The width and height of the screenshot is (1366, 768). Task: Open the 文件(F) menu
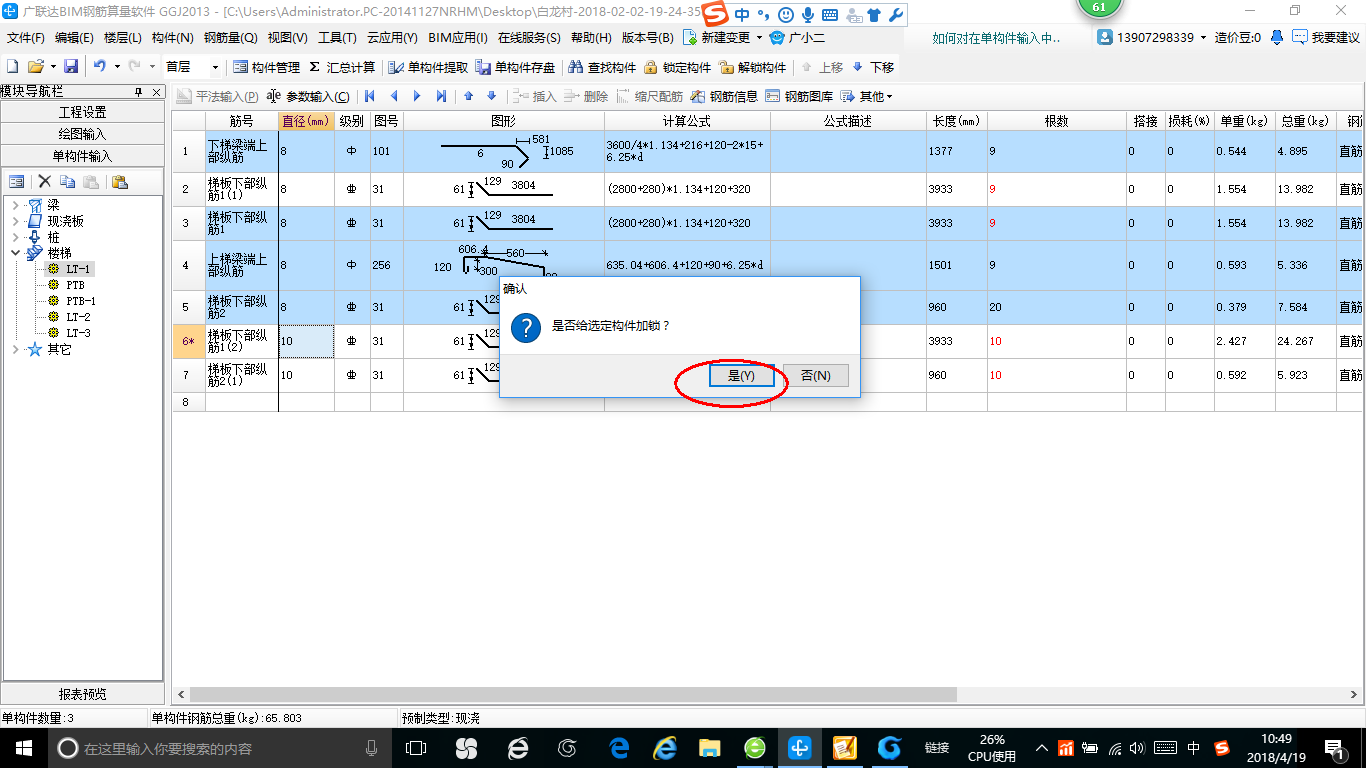point(25,37)
